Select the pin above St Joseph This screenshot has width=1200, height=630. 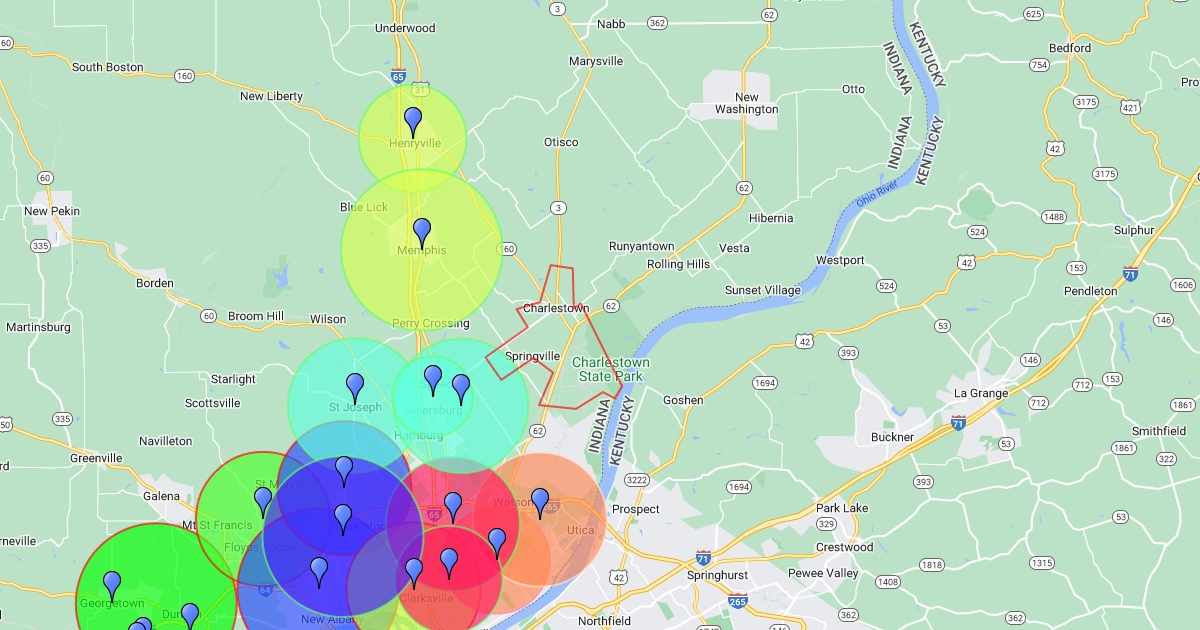tap(355, 389)
